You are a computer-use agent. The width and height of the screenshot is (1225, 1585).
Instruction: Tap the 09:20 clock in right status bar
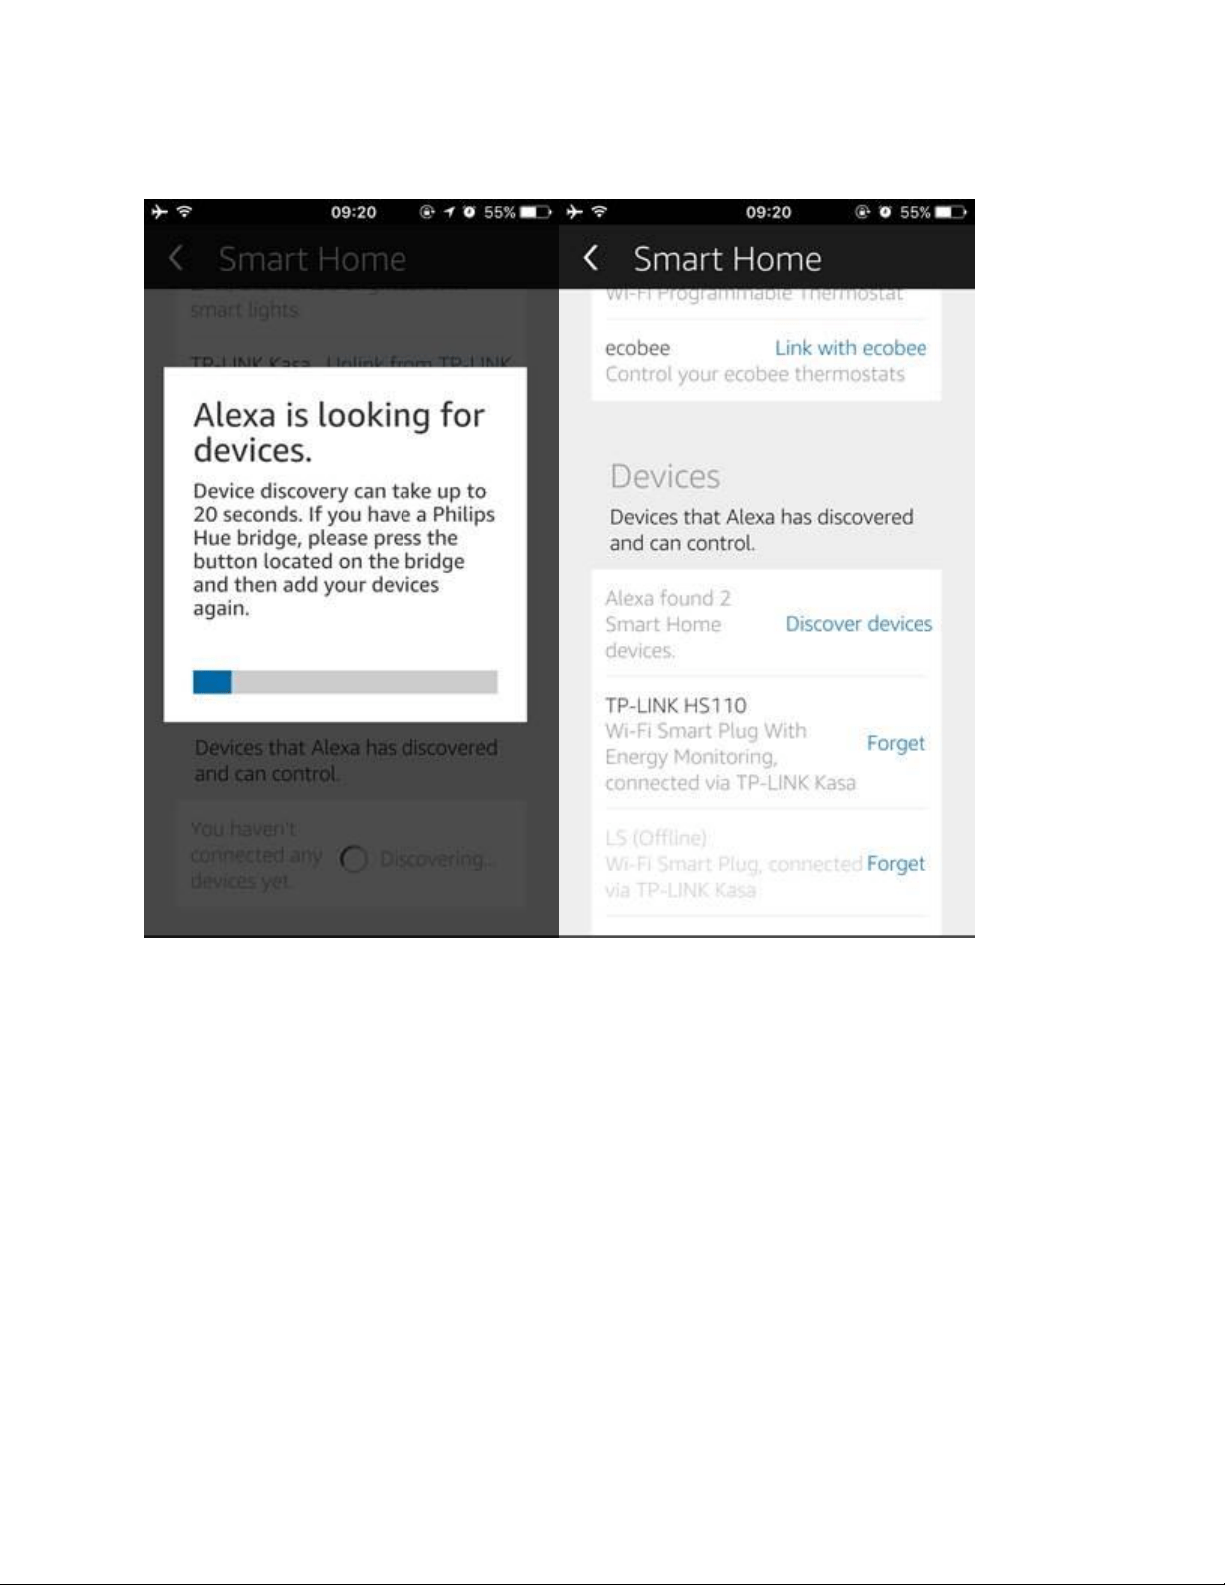pyautogui.click(x=768, y=212)
